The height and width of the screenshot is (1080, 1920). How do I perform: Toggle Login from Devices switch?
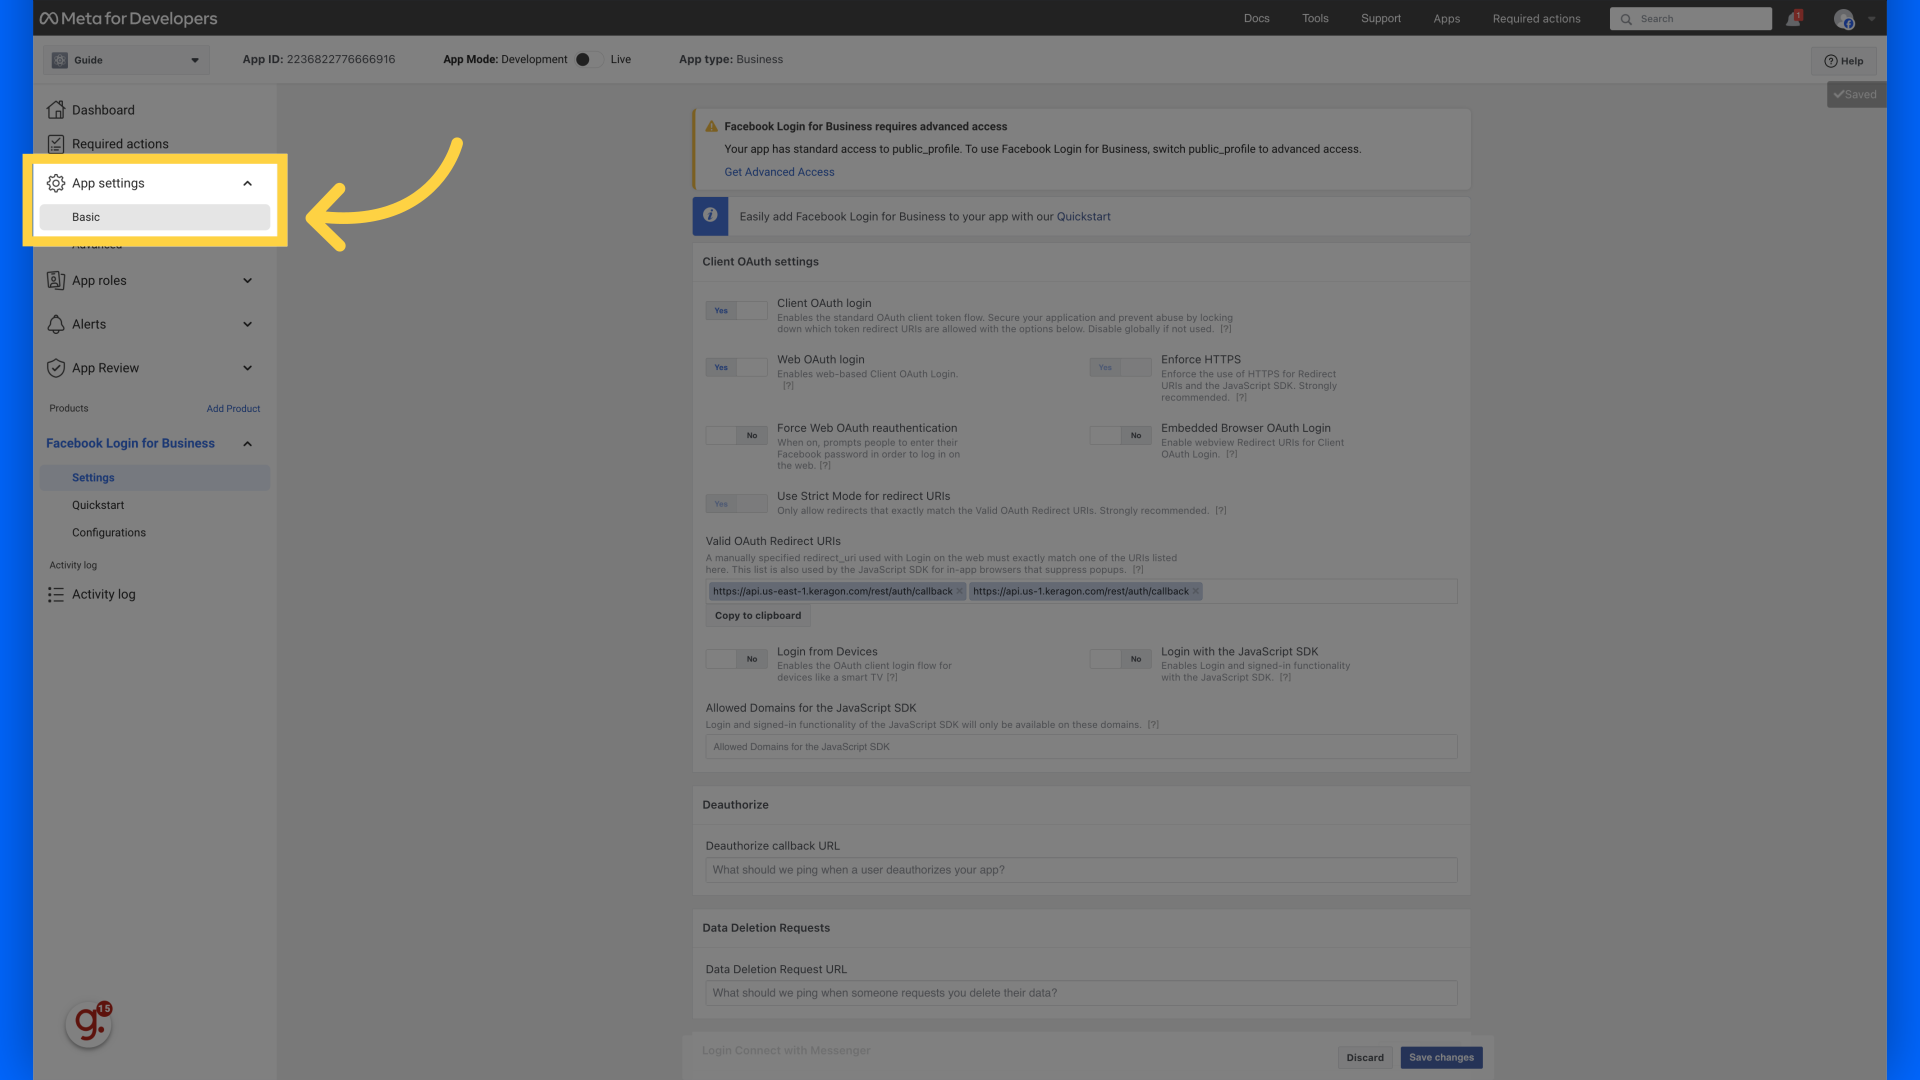[x=736, y=659]
